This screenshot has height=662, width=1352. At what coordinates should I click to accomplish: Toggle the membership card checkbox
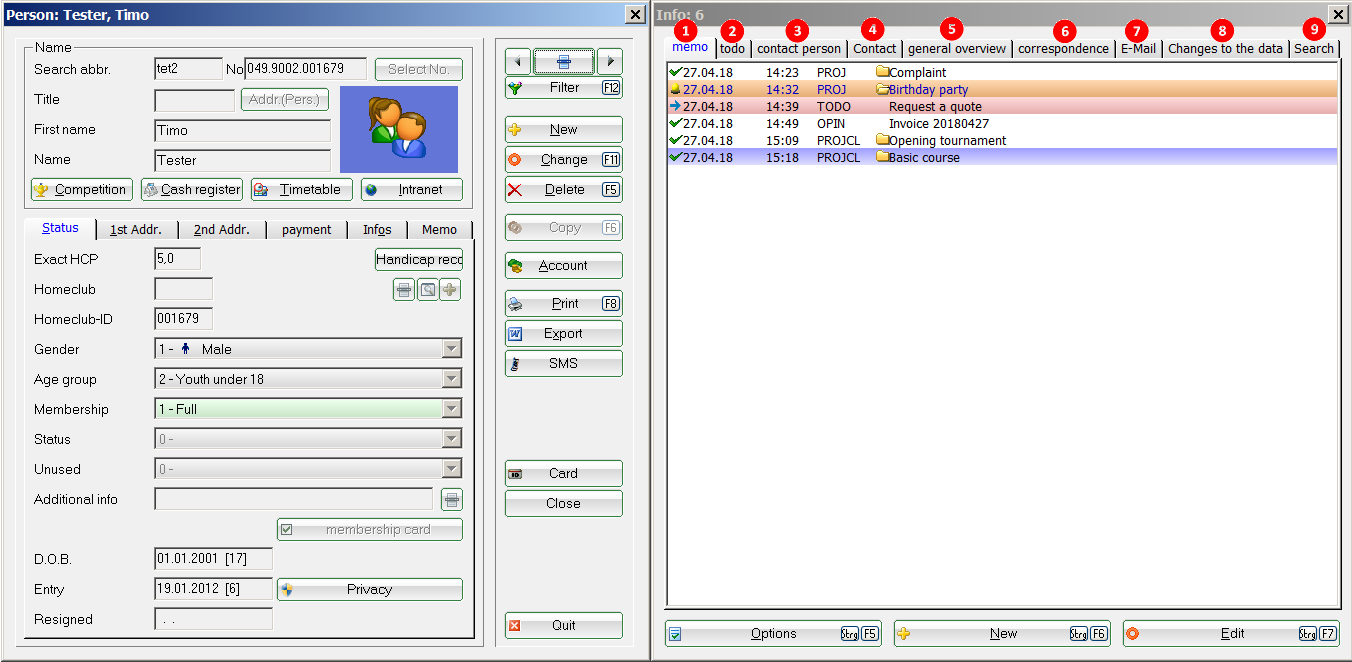point(286,530)
